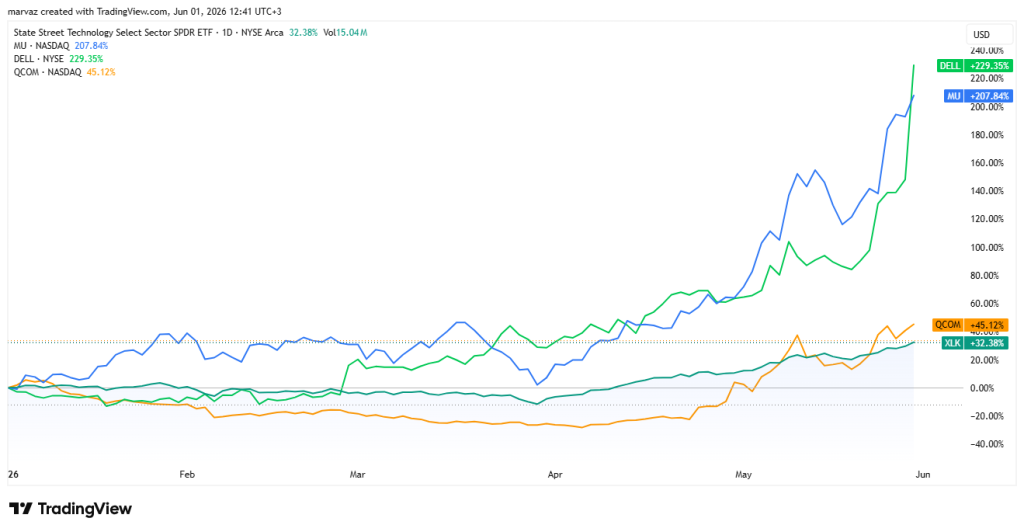The height and width of the screenshot is (532, 1024).
Task: Click the DELL · NYSE legend entry
Action: click(x=39, y=59)
